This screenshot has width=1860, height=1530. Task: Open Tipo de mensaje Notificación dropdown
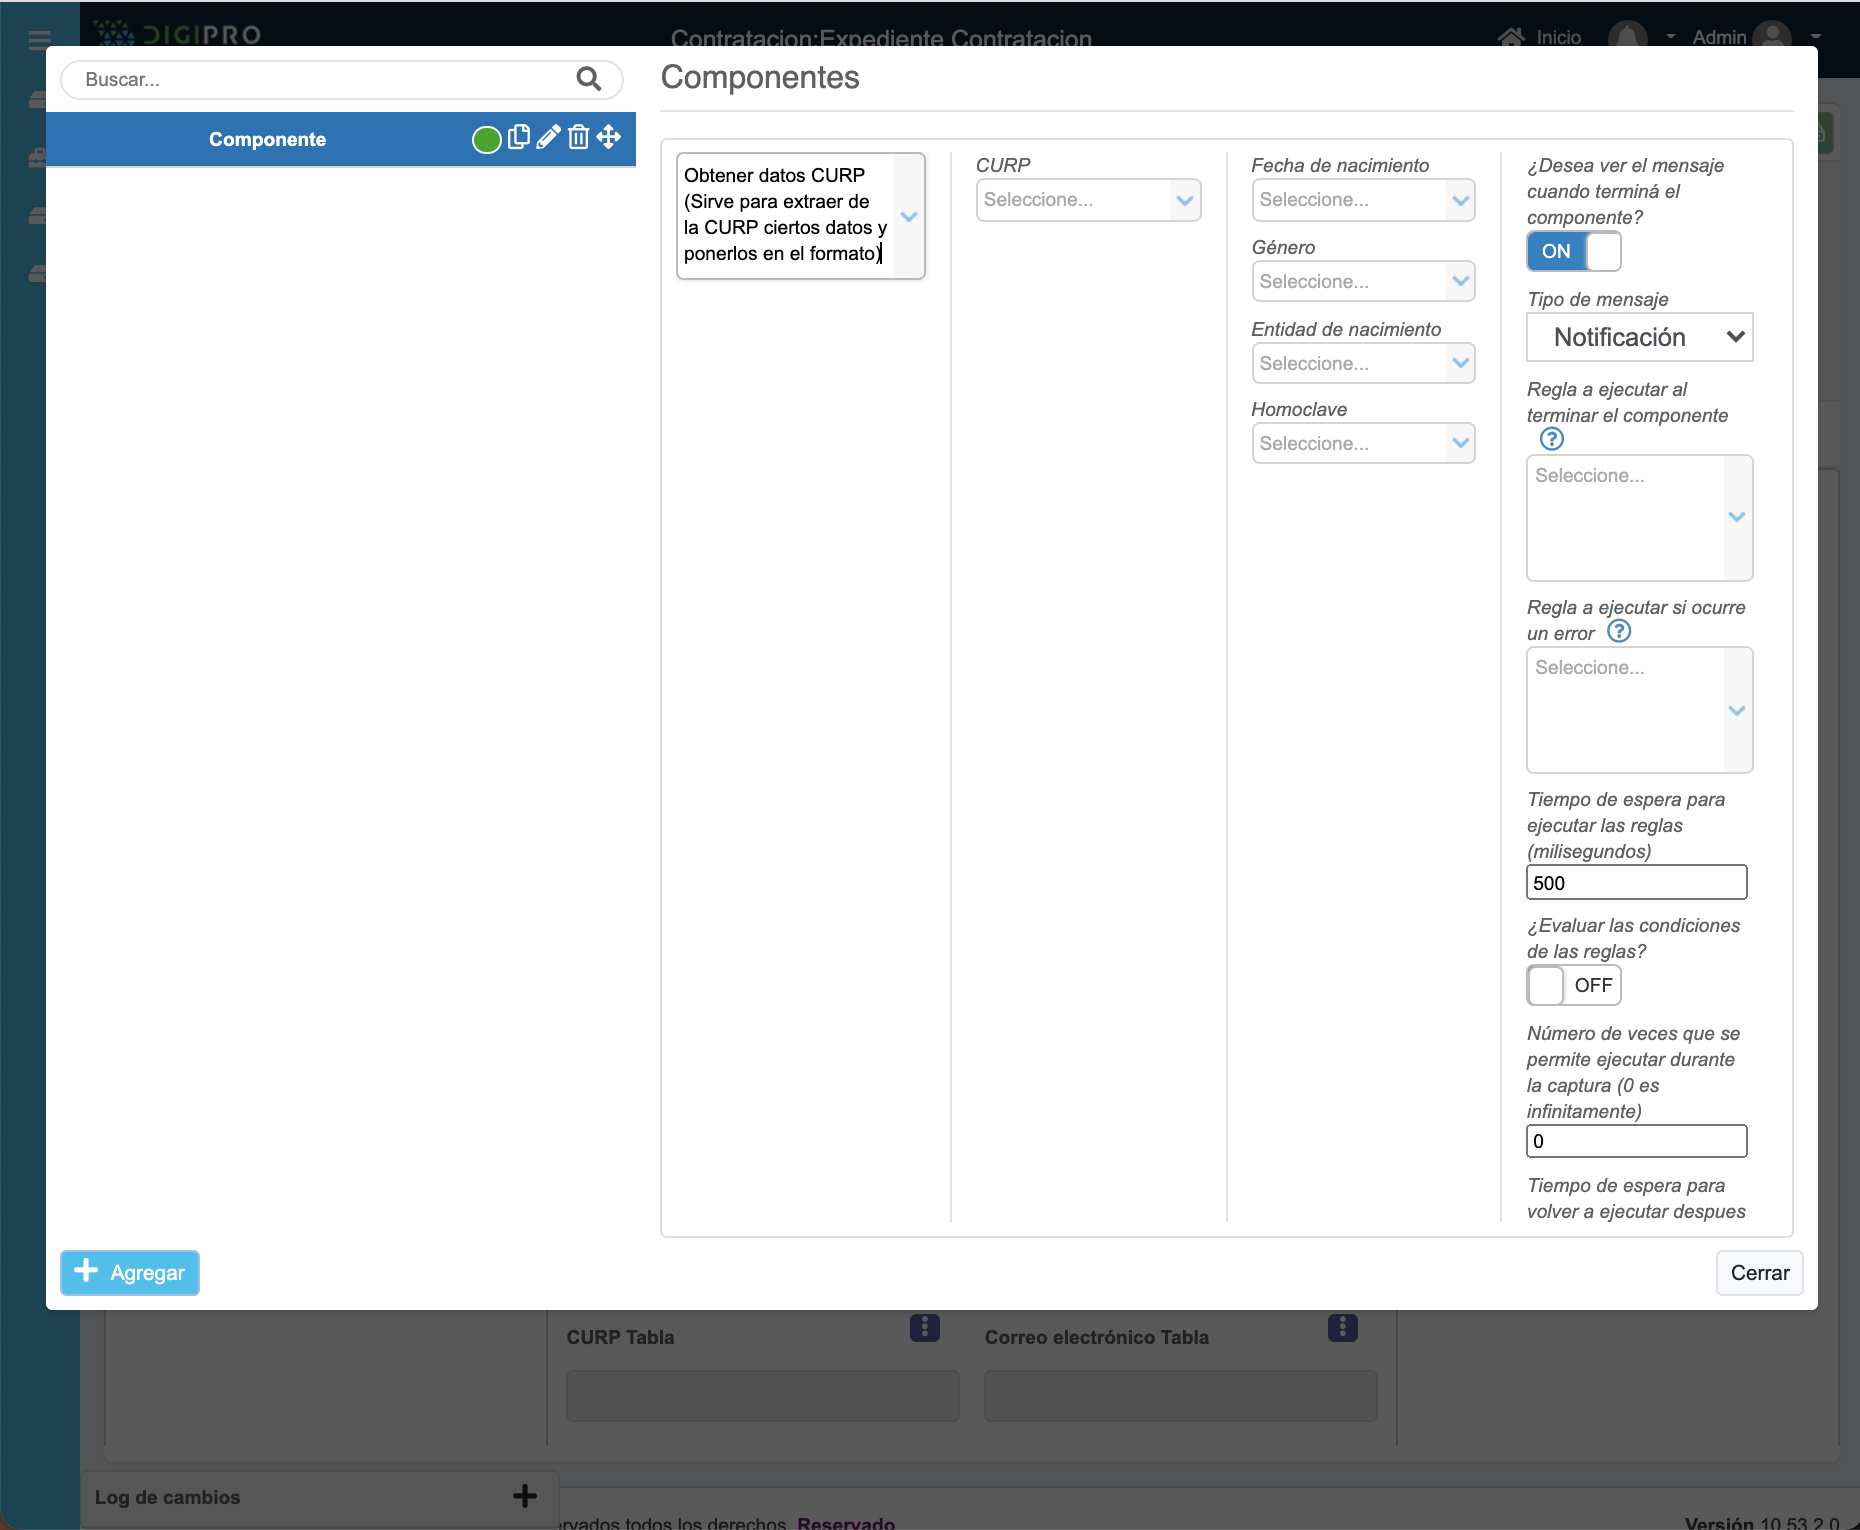[x=1638, y=338]
